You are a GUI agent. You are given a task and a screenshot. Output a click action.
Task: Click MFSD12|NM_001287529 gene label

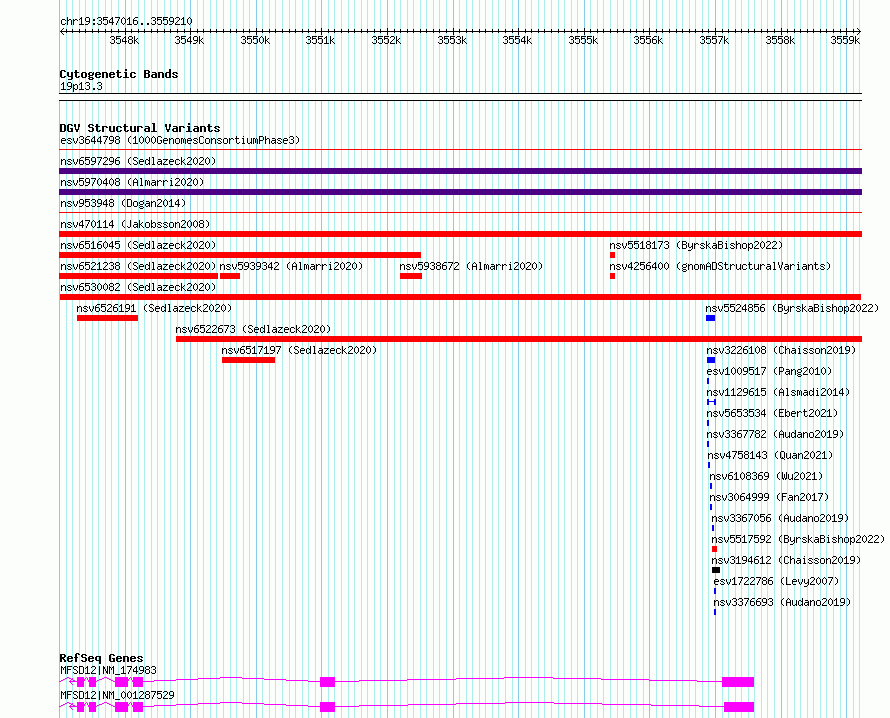[117, 695]
